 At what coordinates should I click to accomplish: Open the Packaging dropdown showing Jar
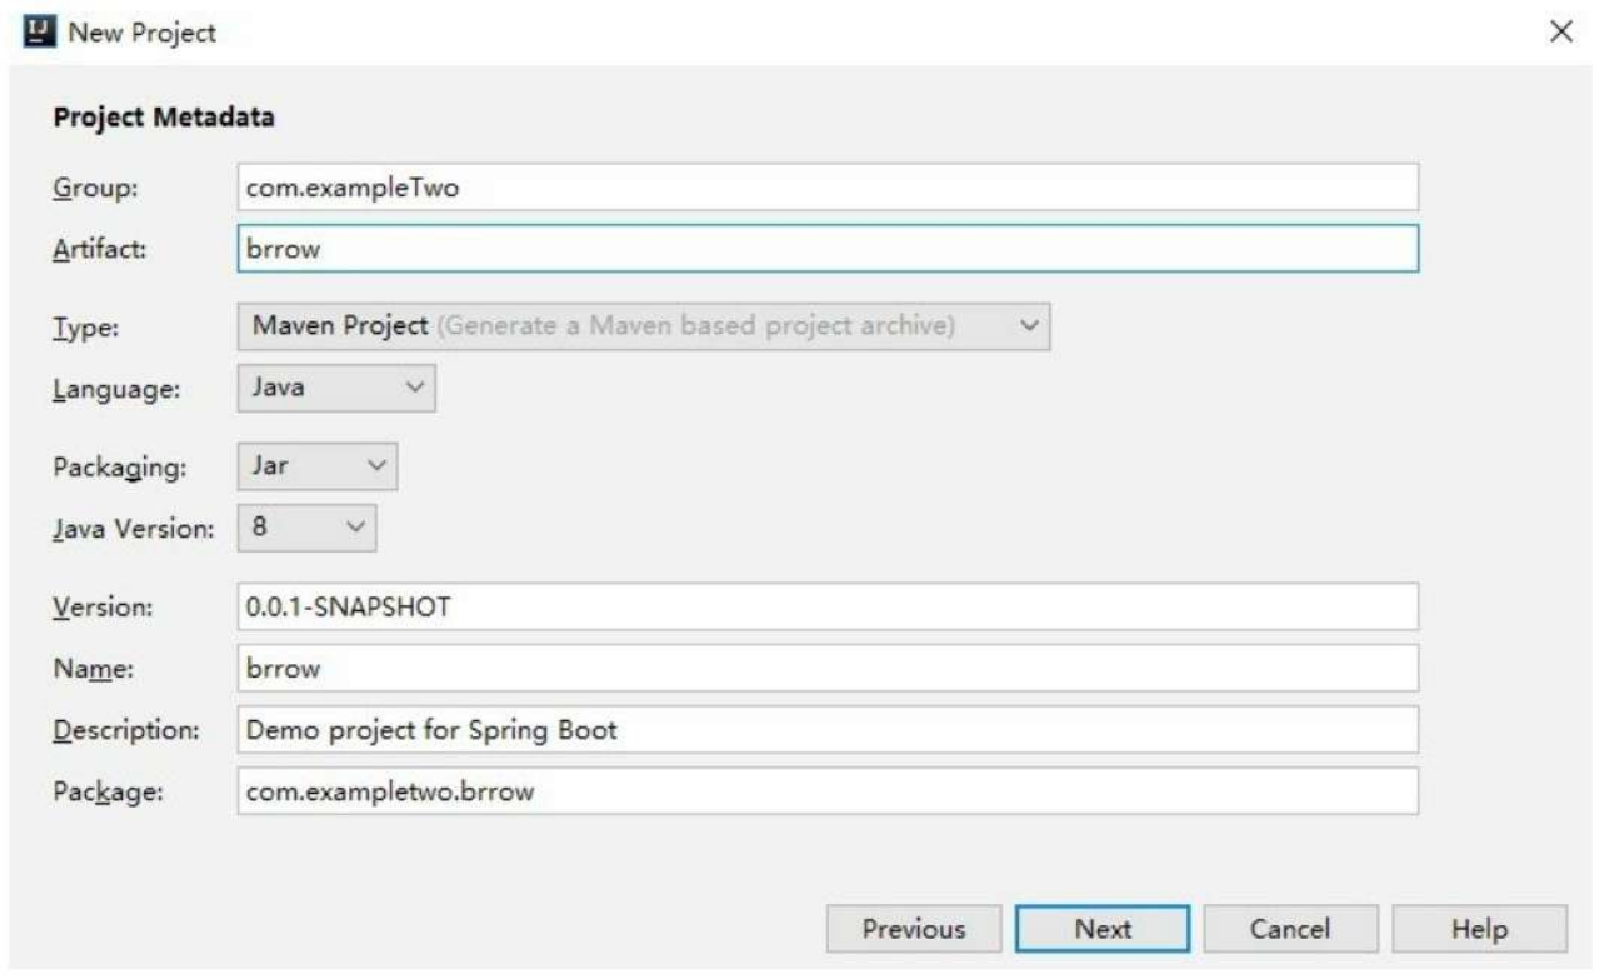pos(317,466)
